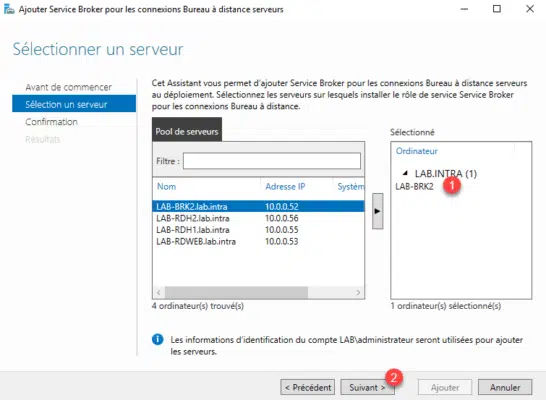The image size is (546, 400).
Task: Click the horizontal scrollbar thumb in the server list
Action: tap(236, 292)
